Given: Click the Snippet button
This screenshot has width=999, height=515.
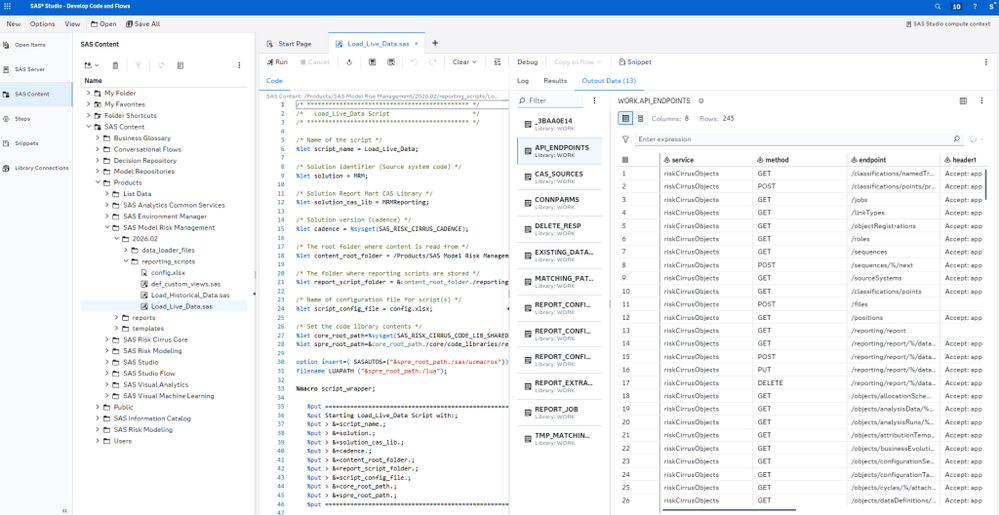Looking at the screenshot, I should coord(635,62).
